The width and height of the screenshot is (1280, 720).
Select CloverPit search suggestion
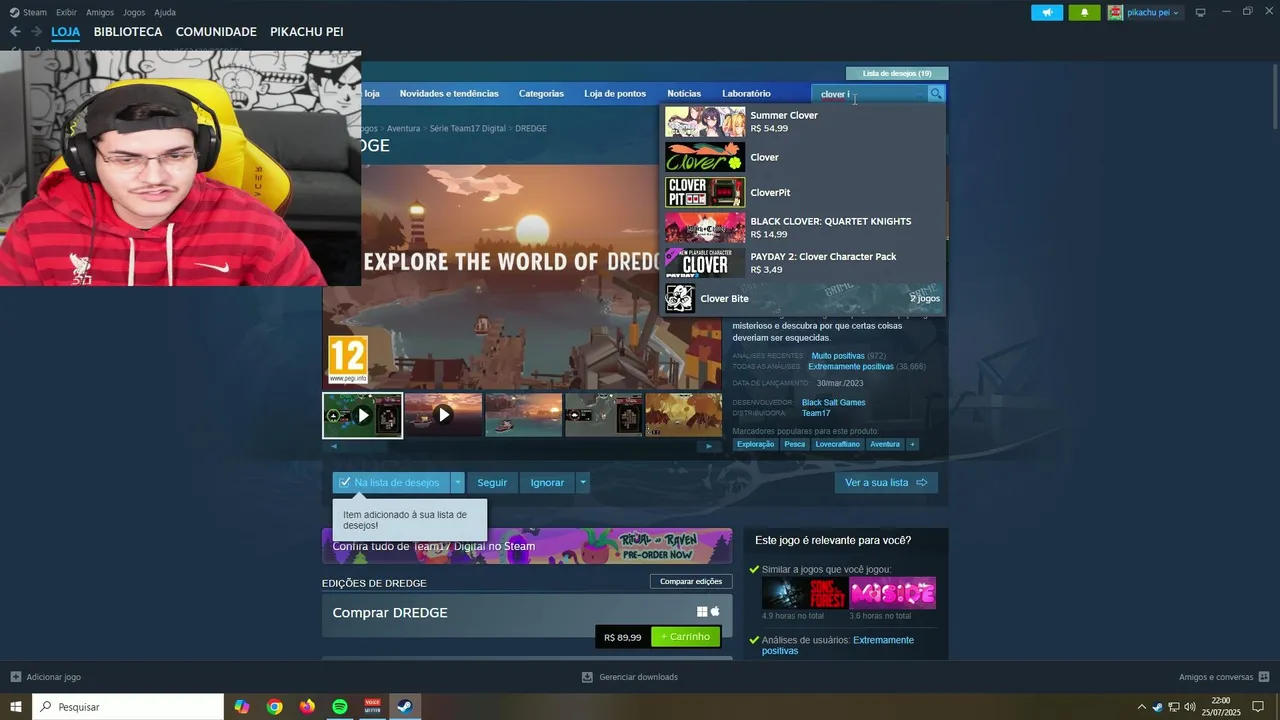click(803, 192)
